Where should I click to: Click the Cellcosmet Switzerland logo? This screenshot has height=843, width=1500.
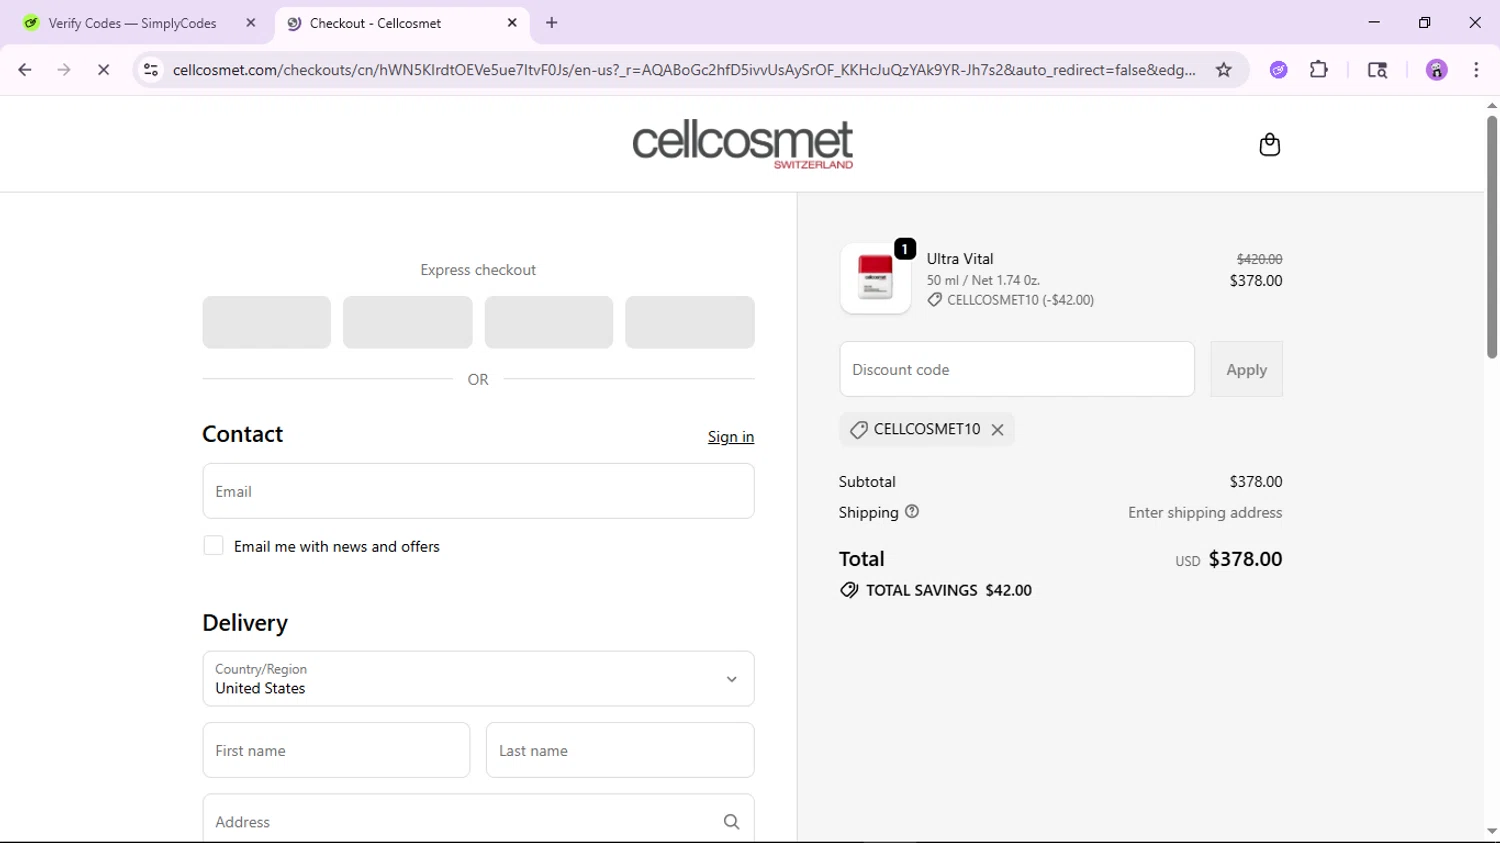click(x=743, y=144)
